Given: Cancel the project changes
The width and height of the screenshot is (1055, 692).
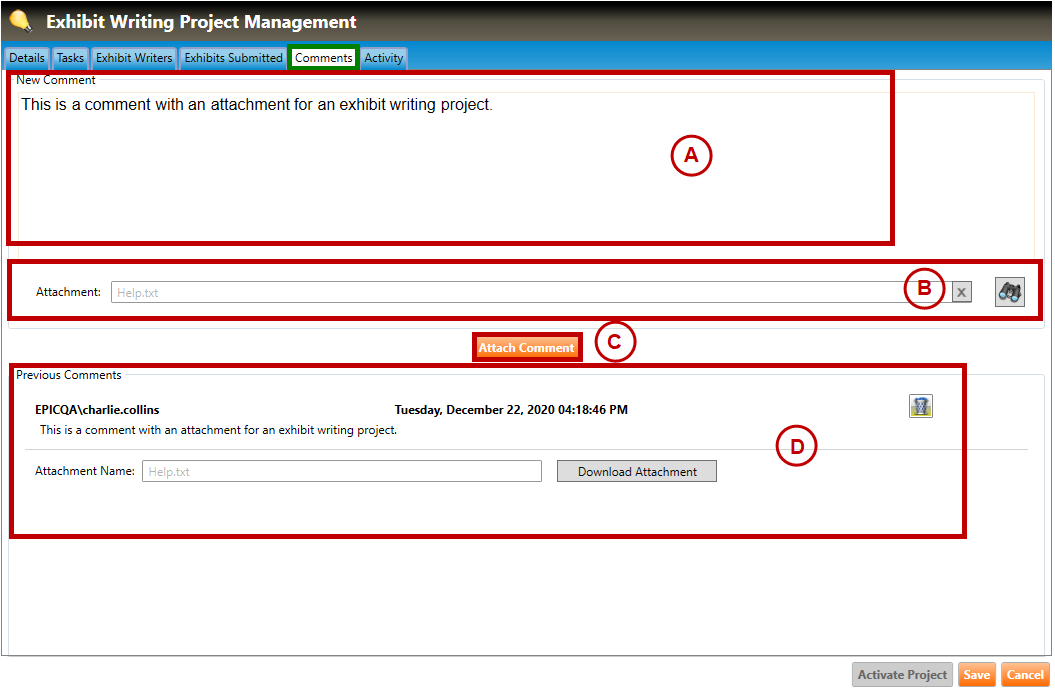Looking at the screenshot, I should click(1025, 675).
